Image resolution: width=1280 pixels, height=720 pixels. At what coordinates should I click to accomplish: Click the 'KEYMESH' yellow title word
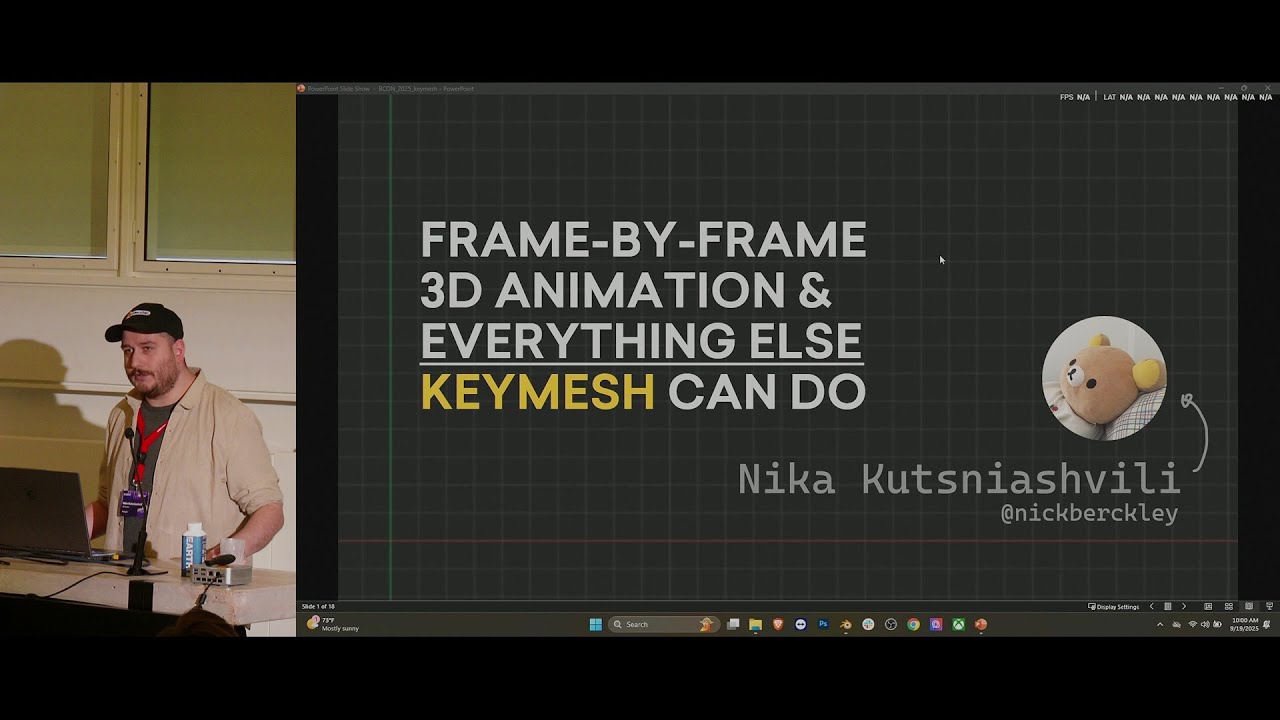coord(537,392)
